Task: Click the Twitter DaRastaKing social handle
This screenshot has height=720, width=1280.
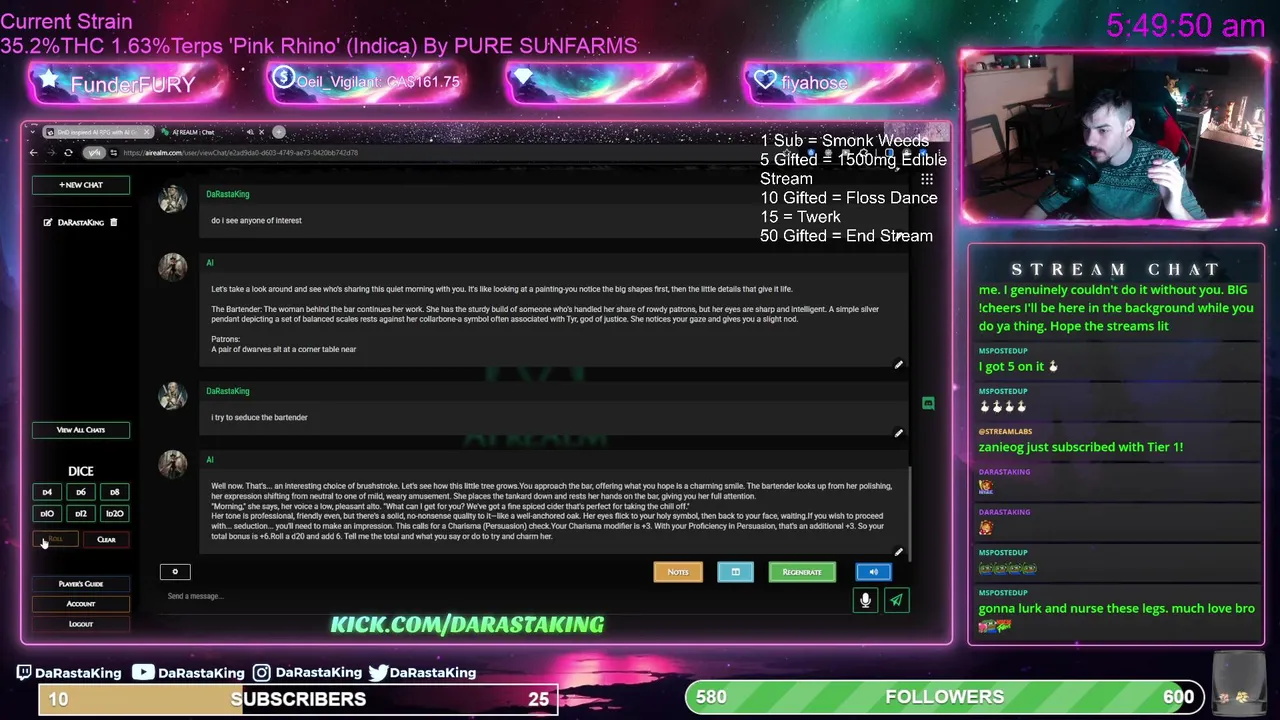Action: click(x=422, y=673)
